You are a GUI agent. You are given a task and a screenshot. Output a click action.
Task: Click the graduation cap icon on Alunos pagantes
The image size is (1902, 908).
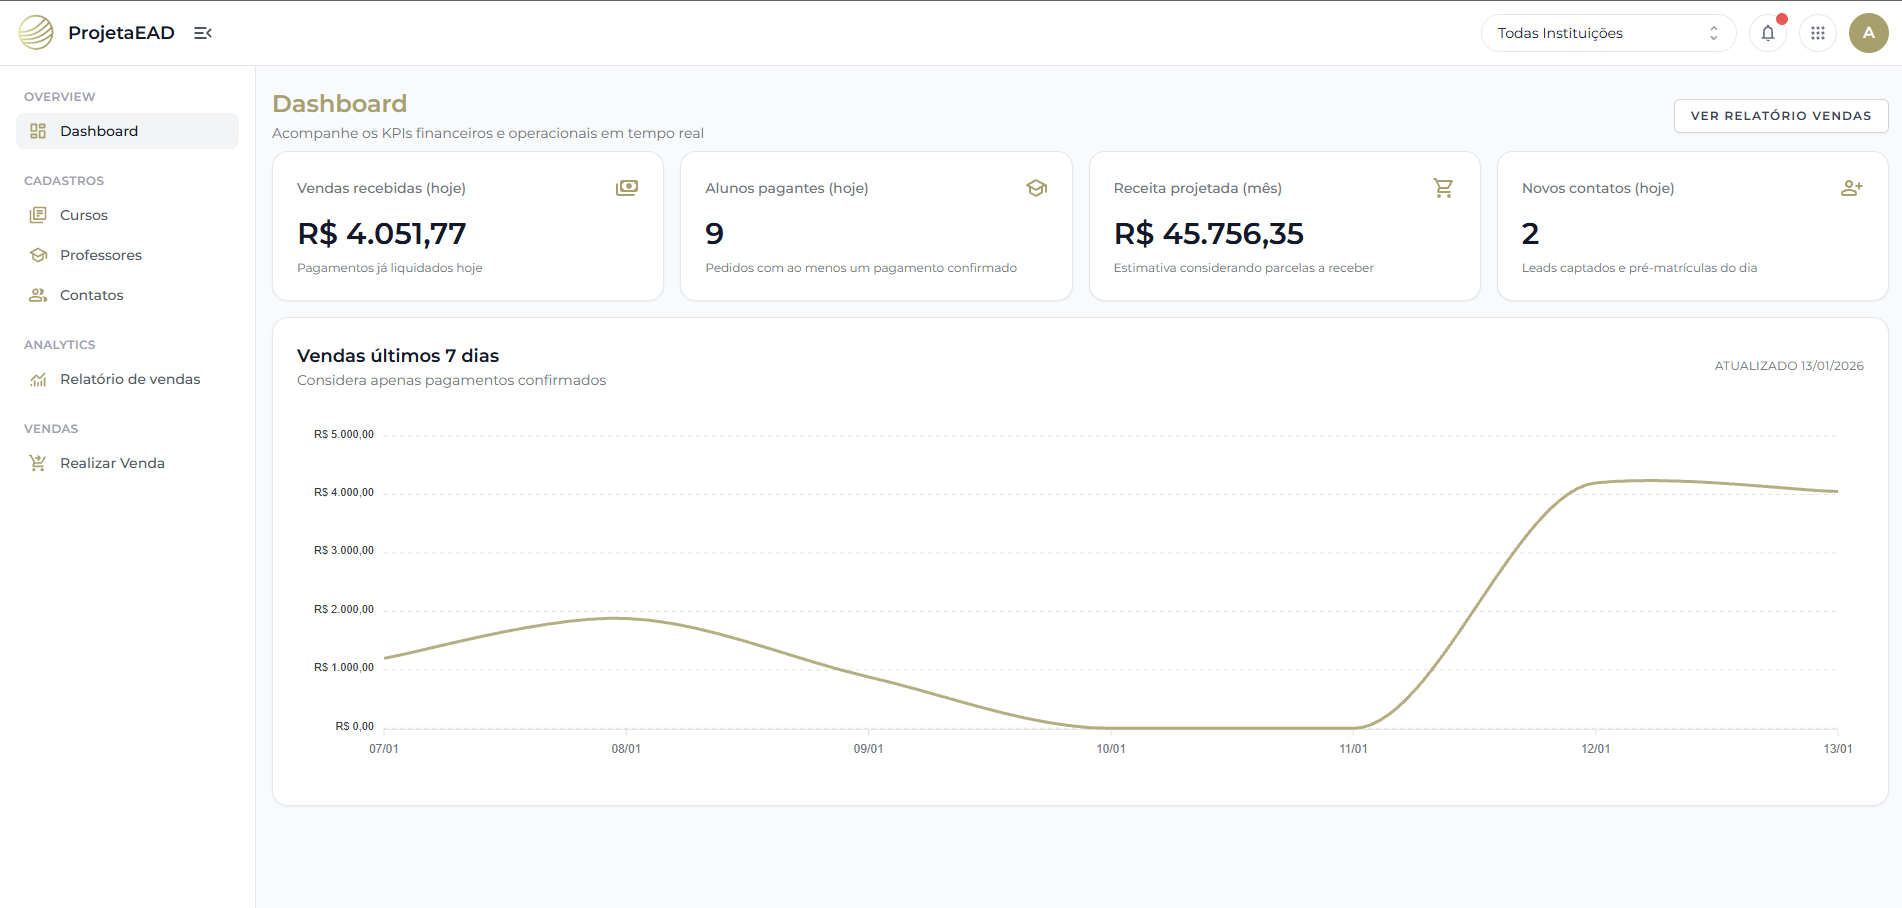pyautogui.click(x=1036, y=188)
